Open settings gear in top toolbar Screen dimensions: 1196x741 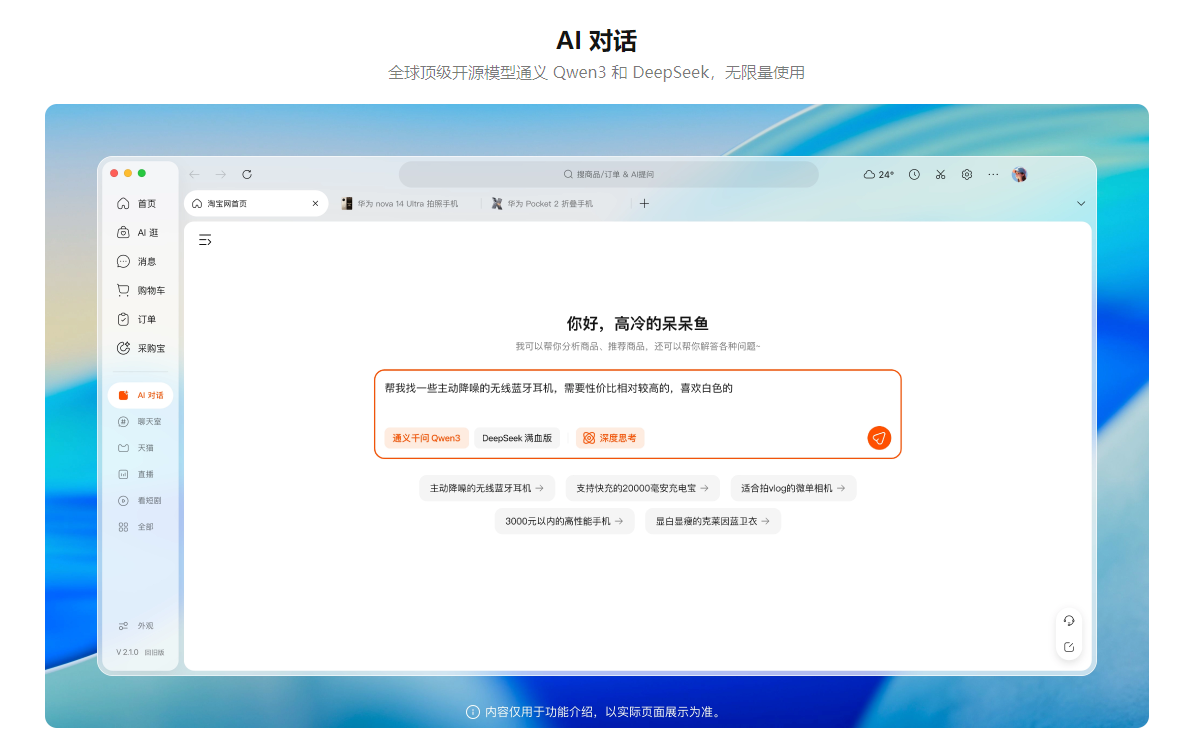click(967, 174)
